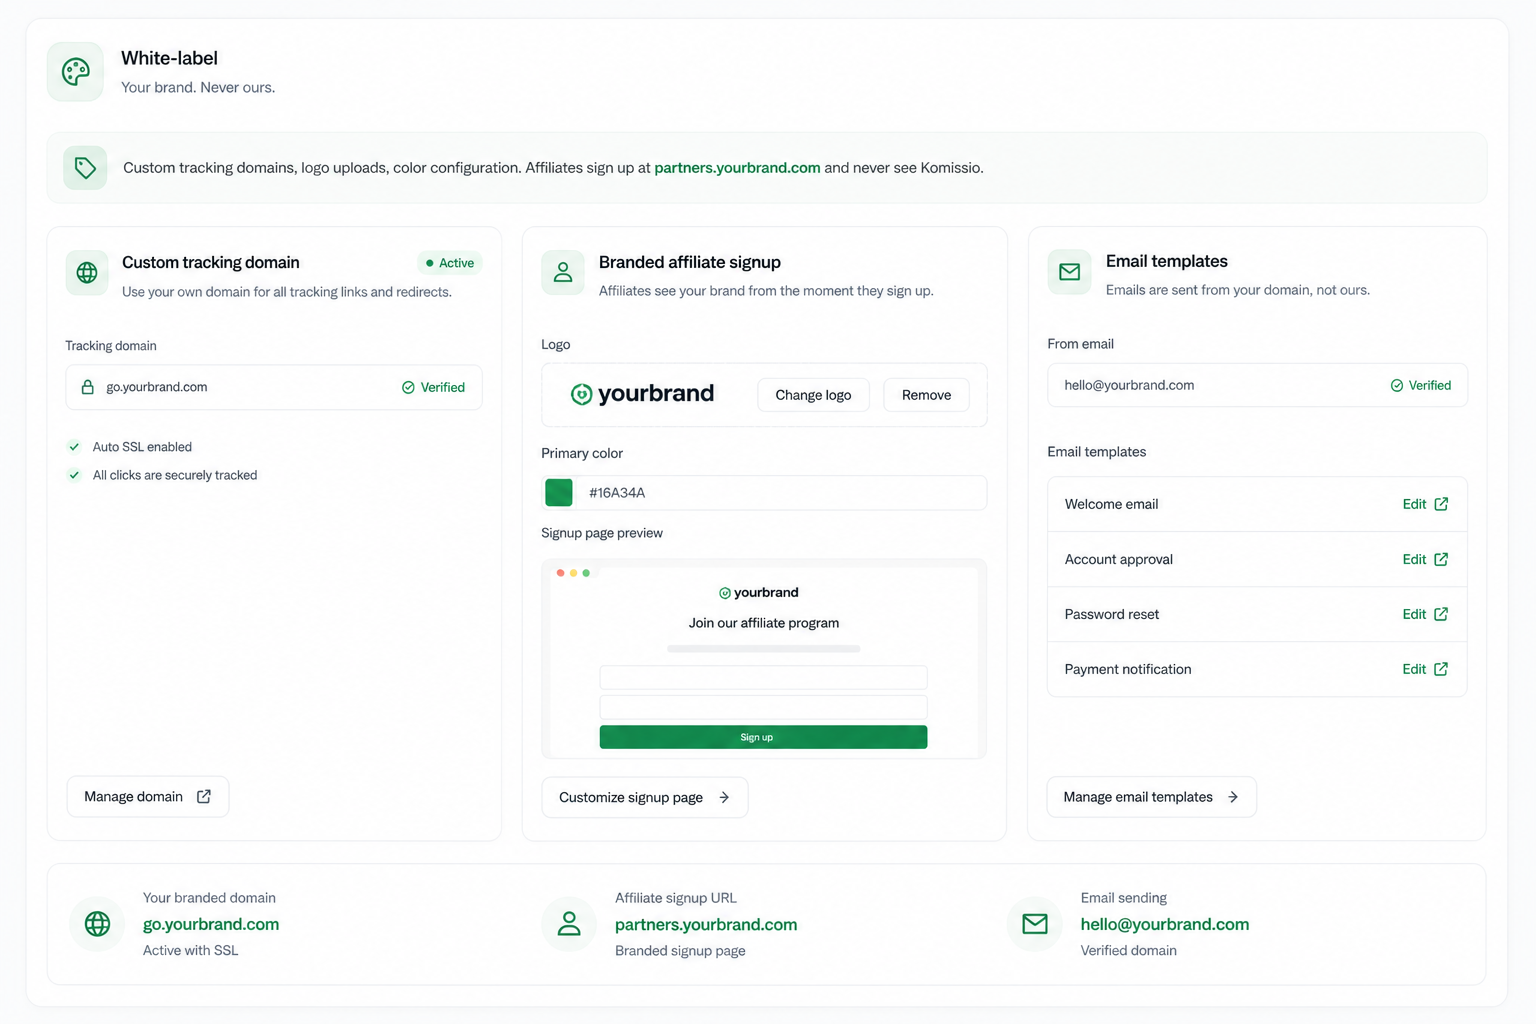Click the yourbrand logo emblem in Logo box

(581, 394)
